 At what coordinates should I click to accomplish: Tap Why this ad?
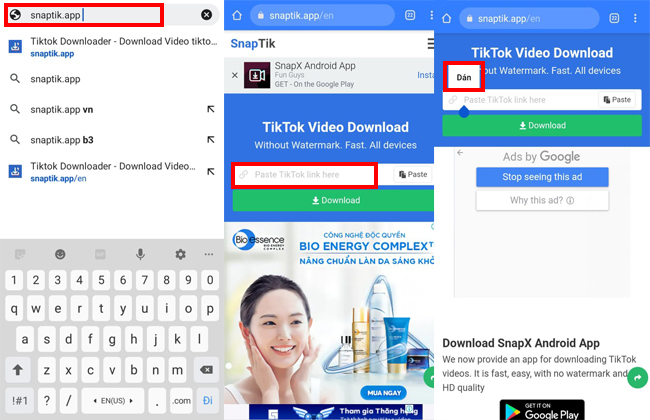click(542, 200)
